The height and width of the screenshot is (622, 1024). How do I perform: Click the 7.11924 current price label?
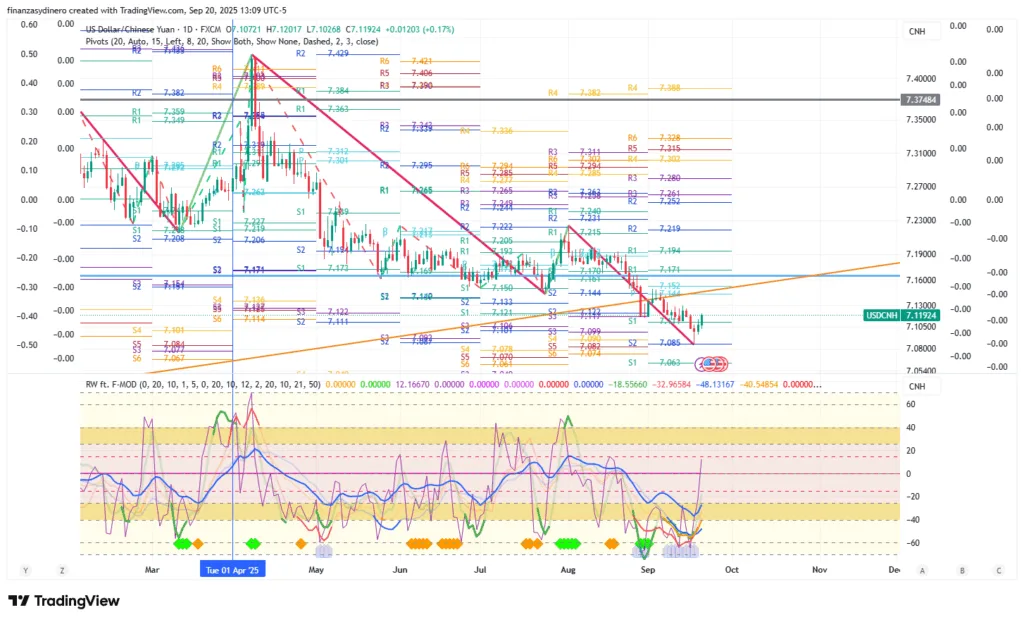920,316
